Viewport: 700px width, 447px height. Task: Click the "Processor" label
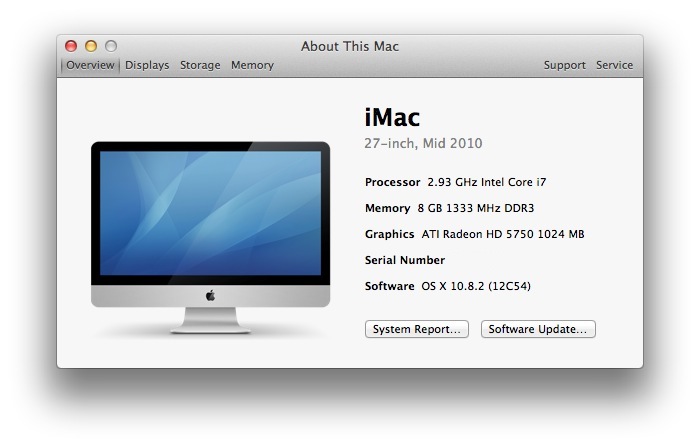[x=392, y=182]
